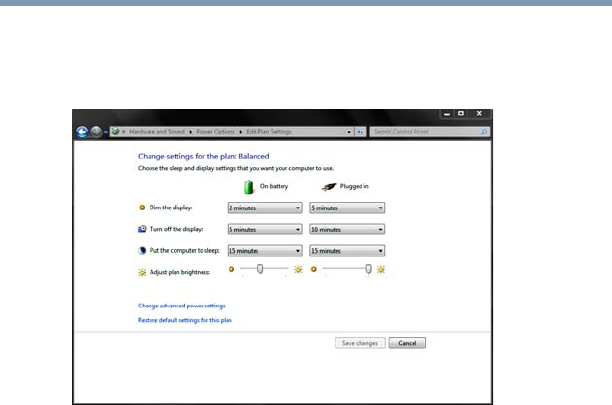Click the Cancel button
The height and width of the screenshot is (405, 612).
click(407, 343)
